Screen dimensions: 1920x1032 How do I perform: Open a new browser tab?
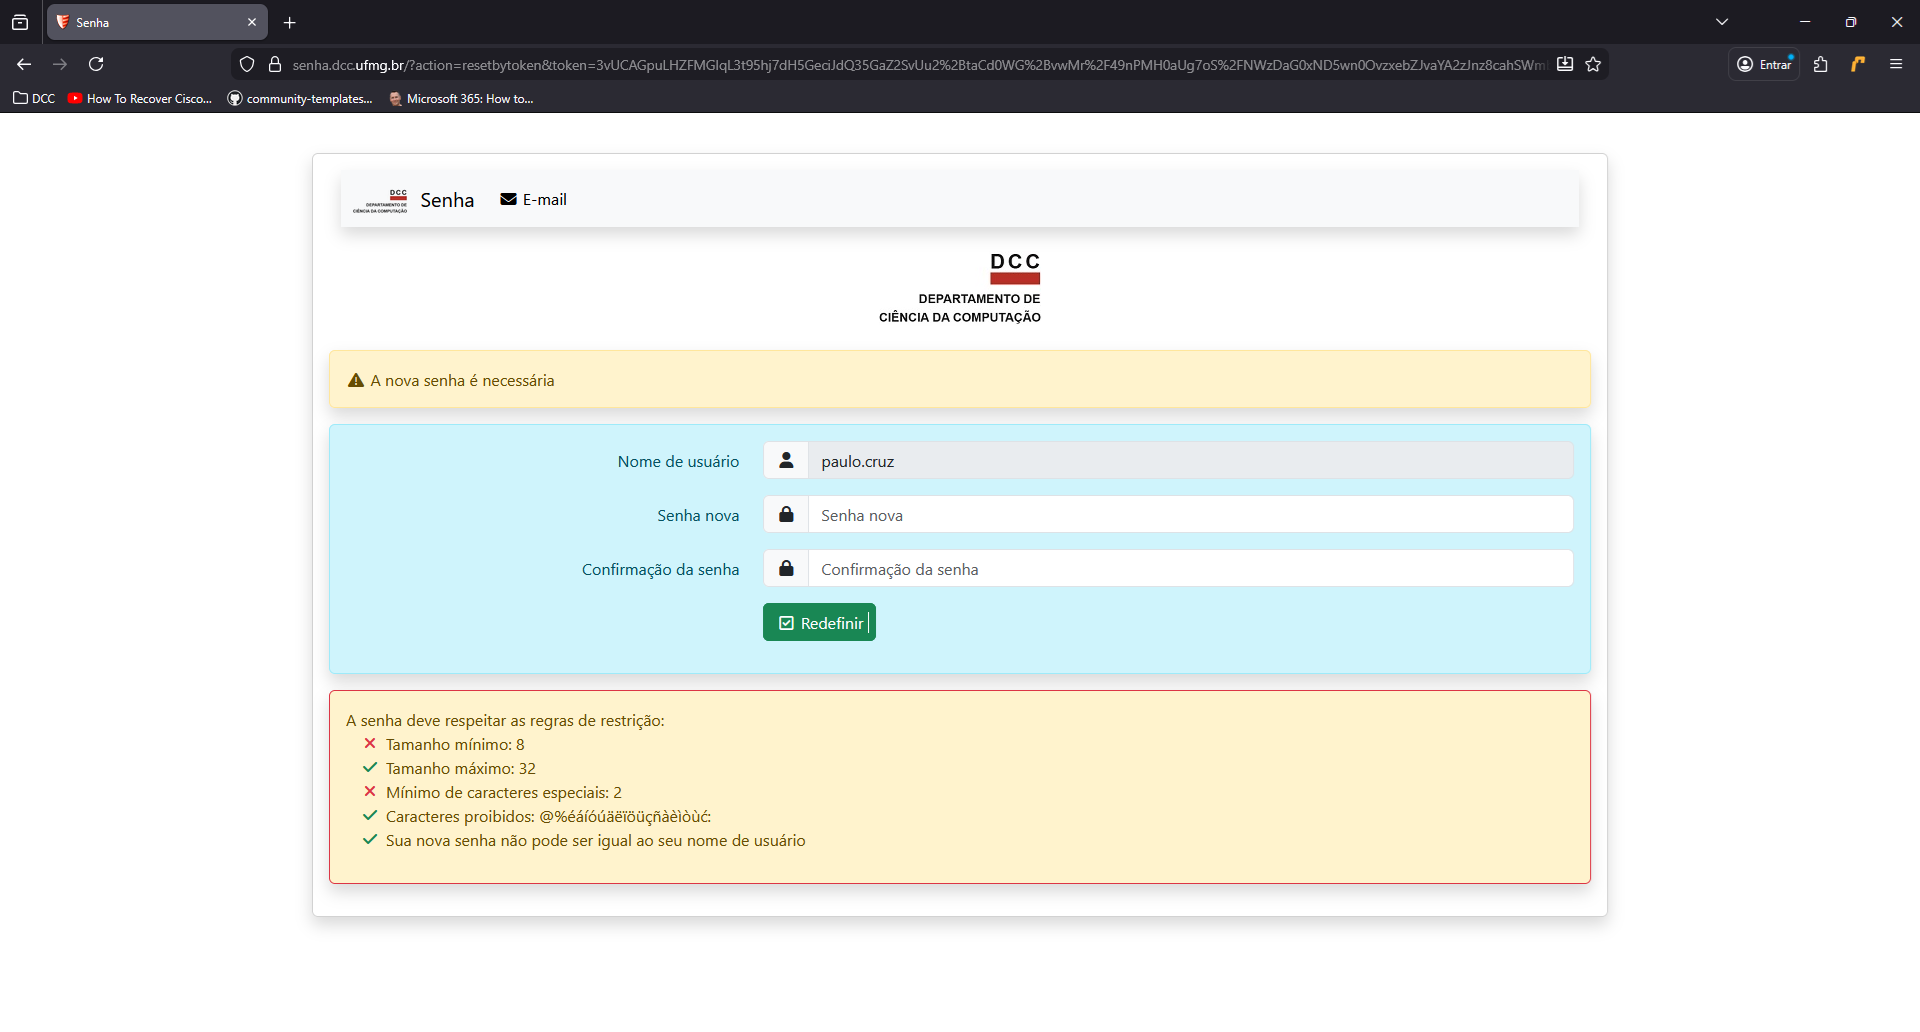(290, 22)
